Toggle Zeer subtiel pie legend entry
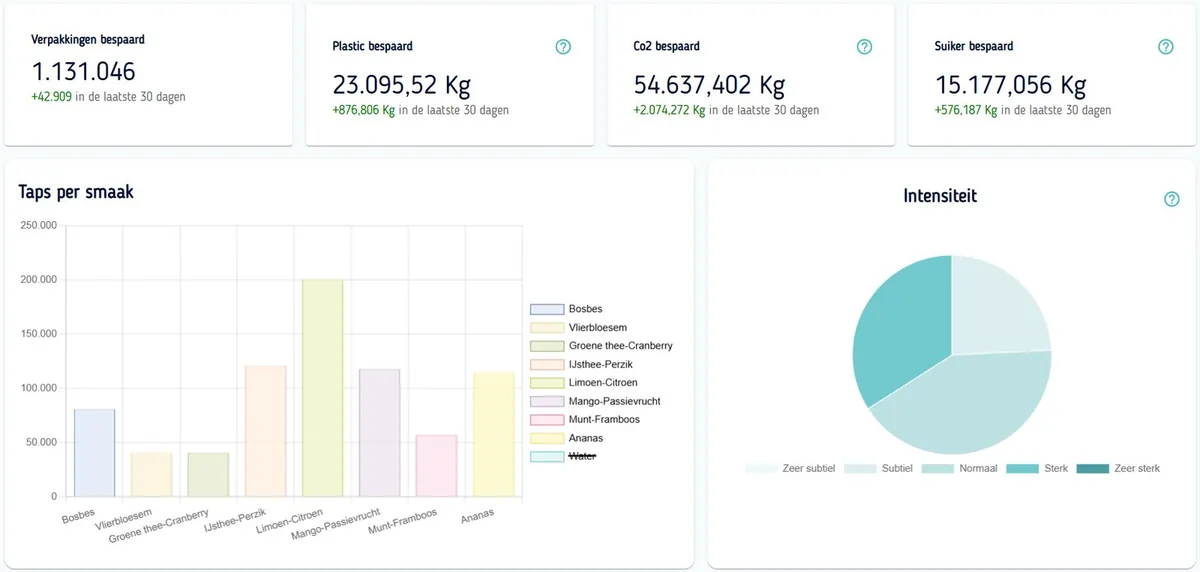Screen dimensions: 1200x572 790,468
